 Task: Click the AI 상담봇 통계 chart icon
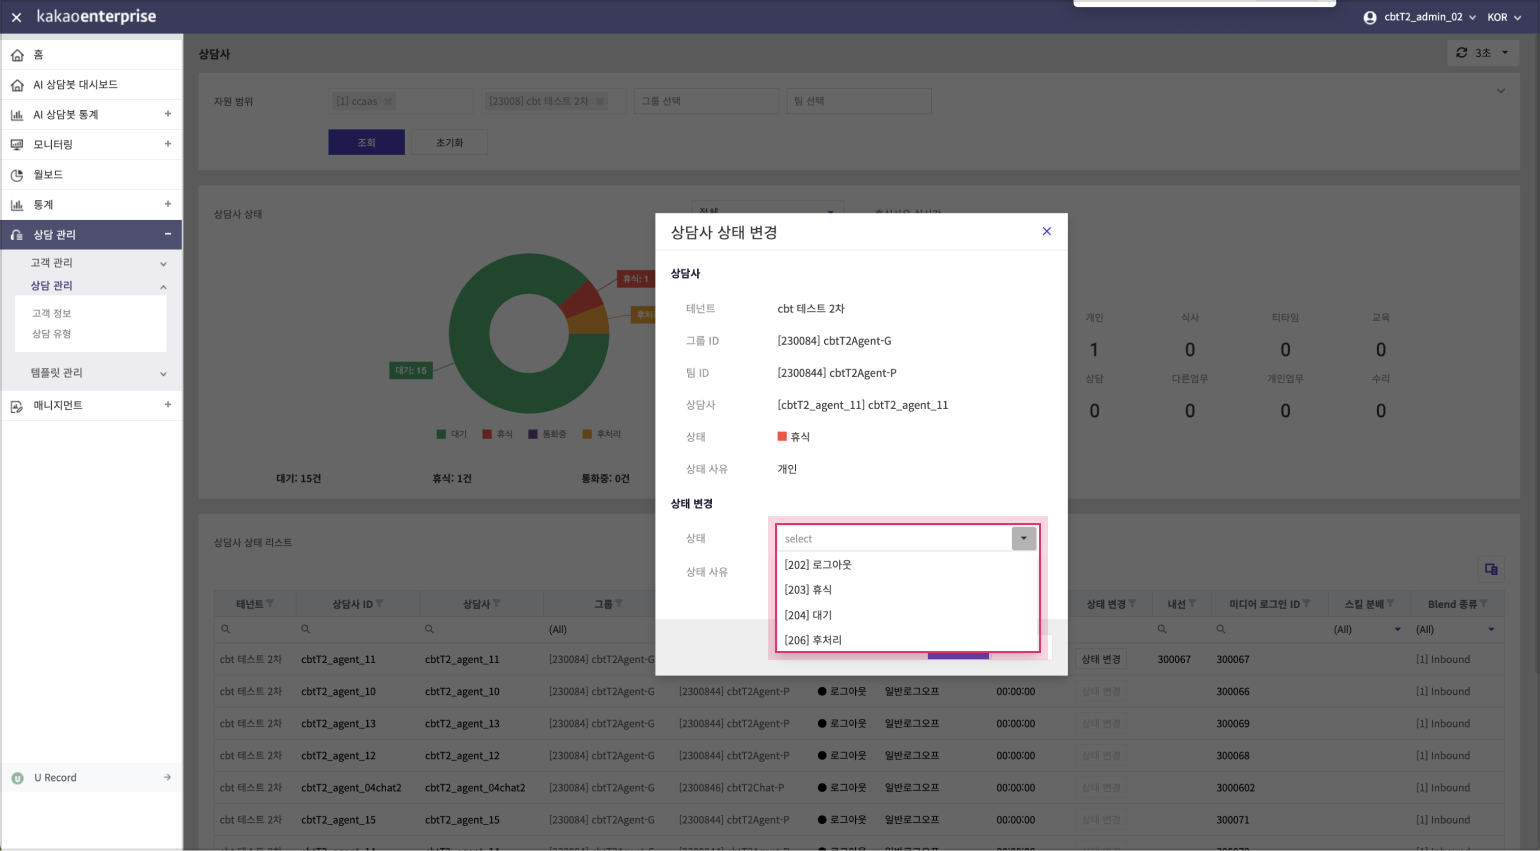[17, 115]
